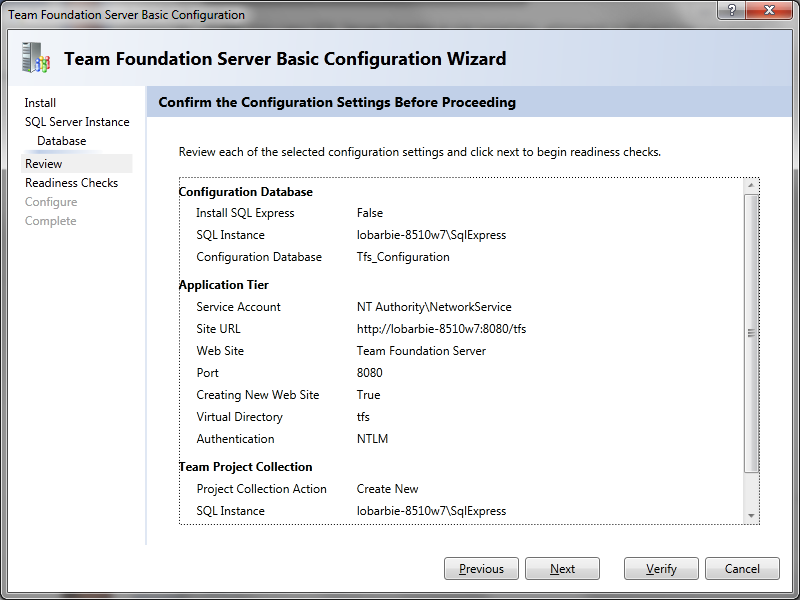
Task: Click the settings list scrollbar thumb
Action: pyautogui.click(x=751, y=333)
